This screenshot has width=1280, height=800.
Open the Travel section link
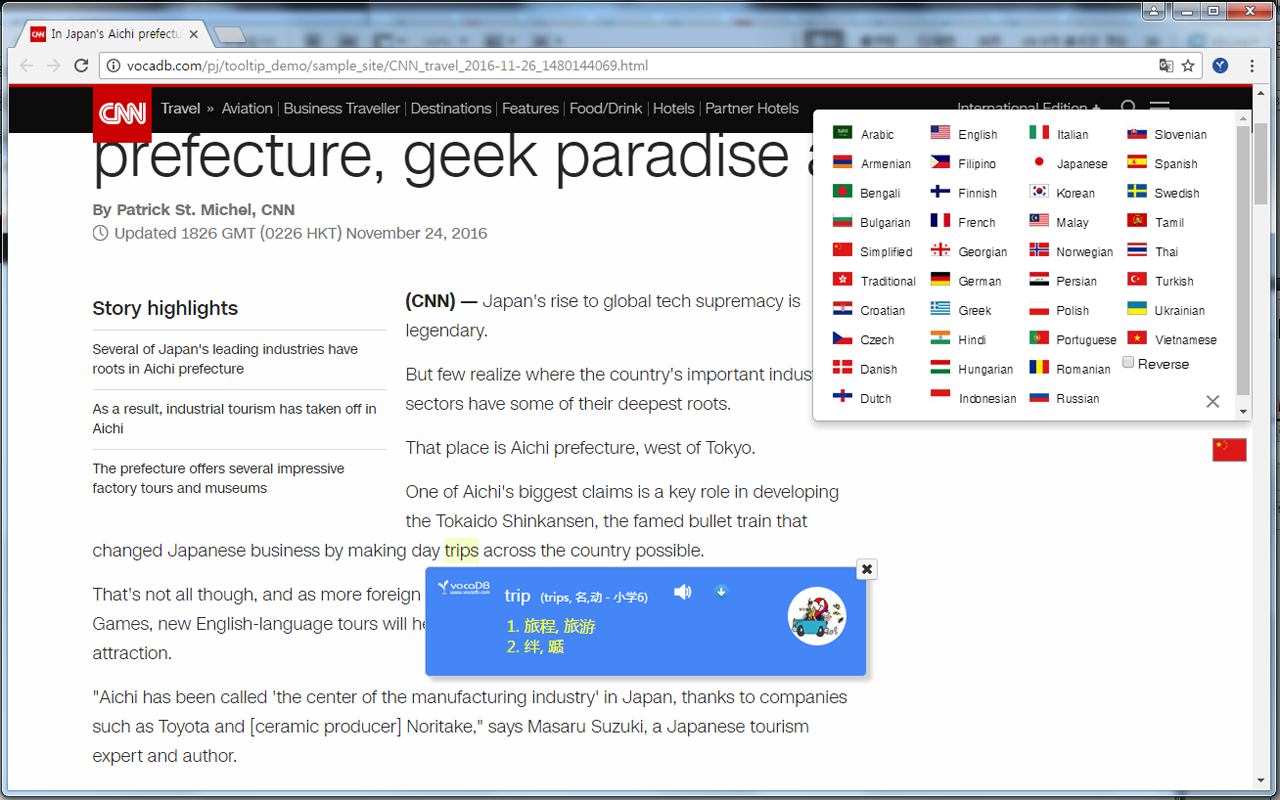point(180,108)
